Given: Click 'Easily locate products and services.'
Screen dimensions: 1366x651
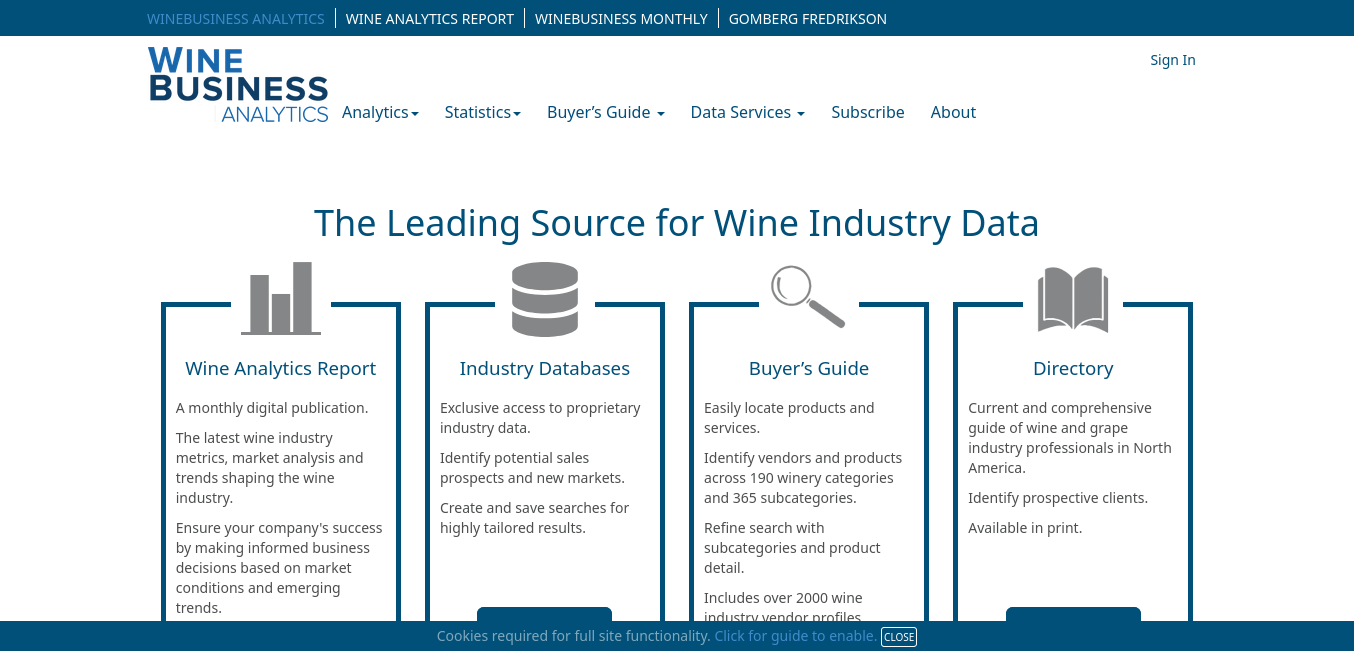Looking at the screenshot, I should pyautogui.click(x=789, y=418).
